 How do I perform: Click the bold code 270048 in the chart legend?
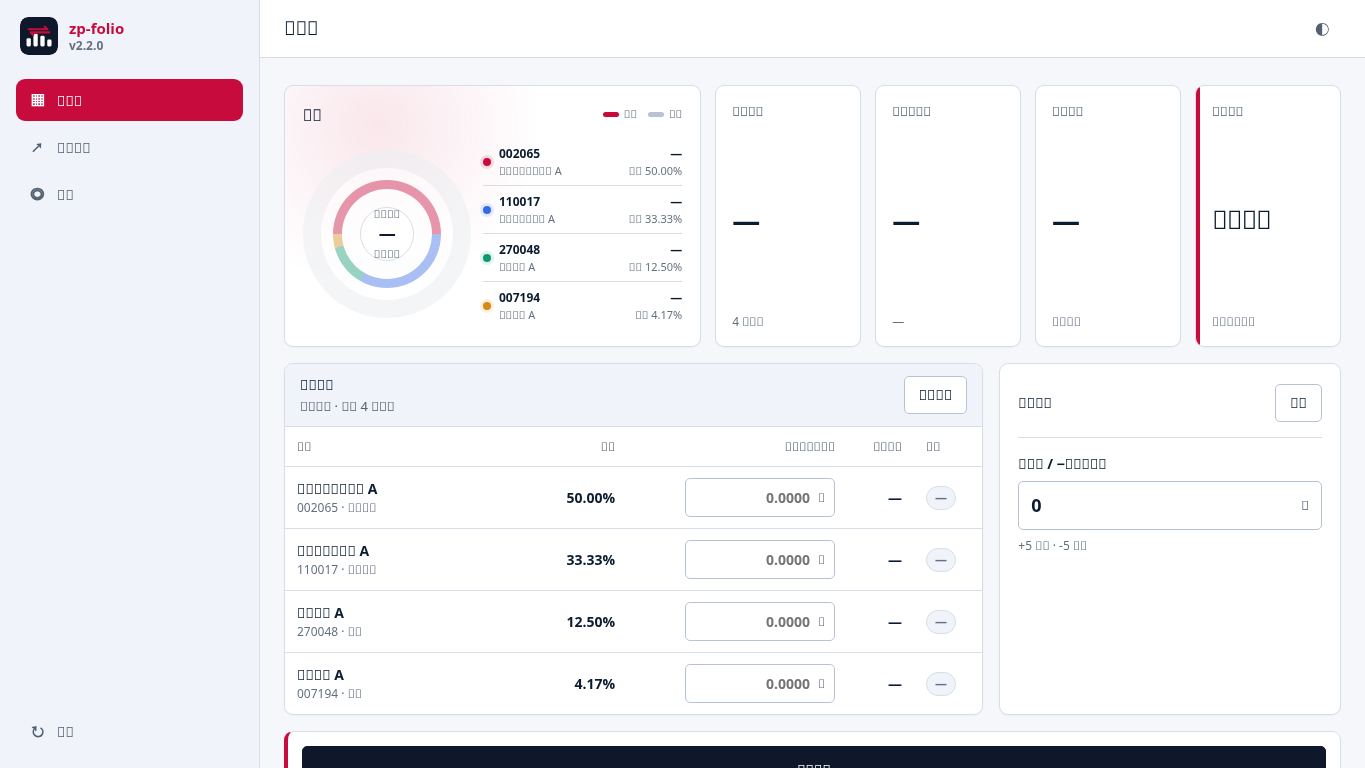pos(519,250)
